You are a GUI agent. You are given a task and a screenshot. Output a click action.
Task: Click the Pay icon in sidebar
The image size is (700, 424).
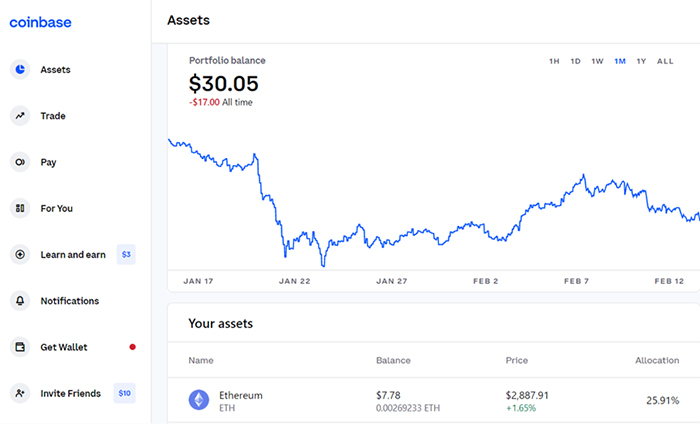20,162
